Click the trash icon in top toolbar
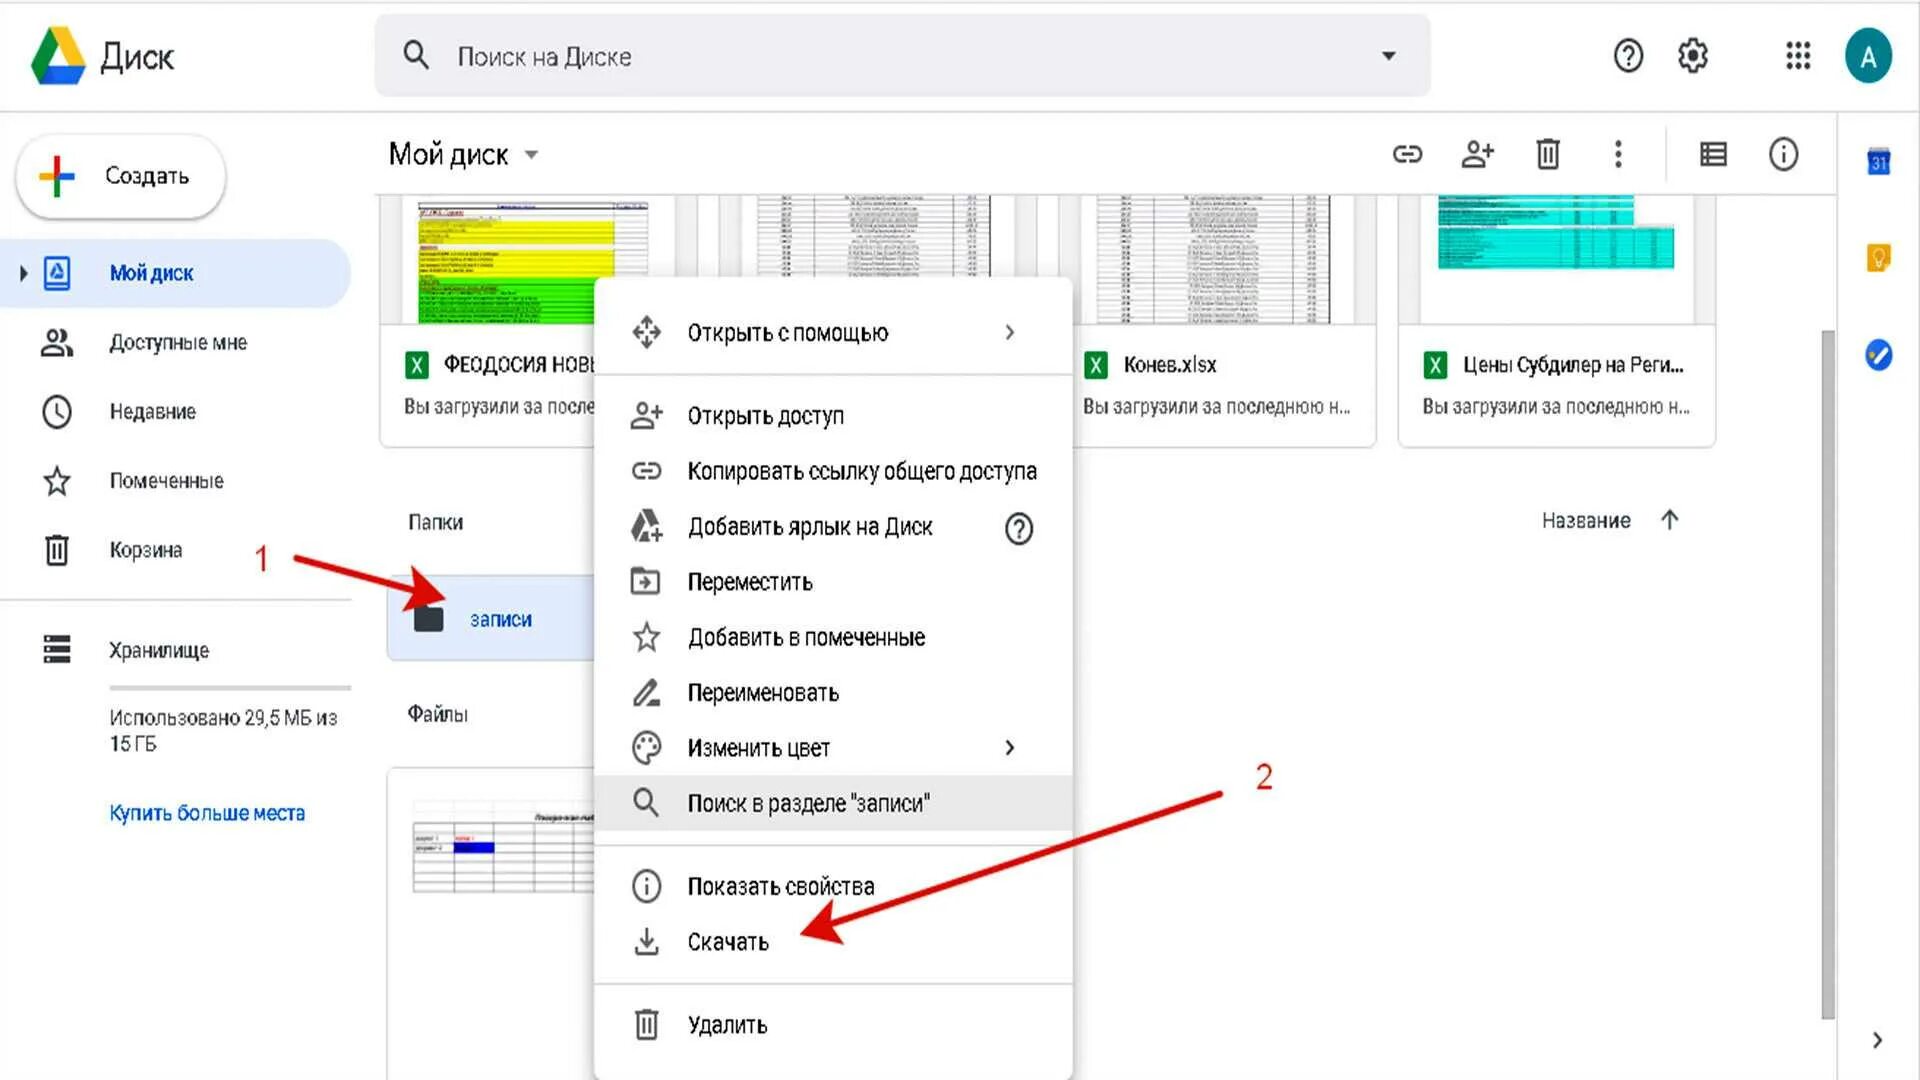 coord(1547,154)
